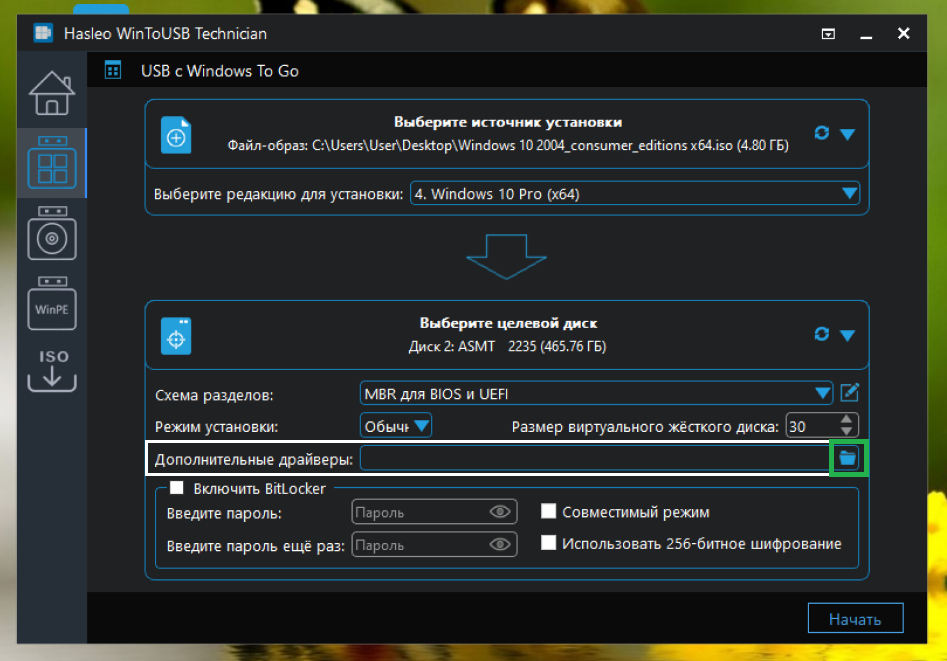The height and width of the screenshot is (661, 947).
Task: Click the virtual disk size stepper
Action: pyautogui.click(x=846, y=424)
